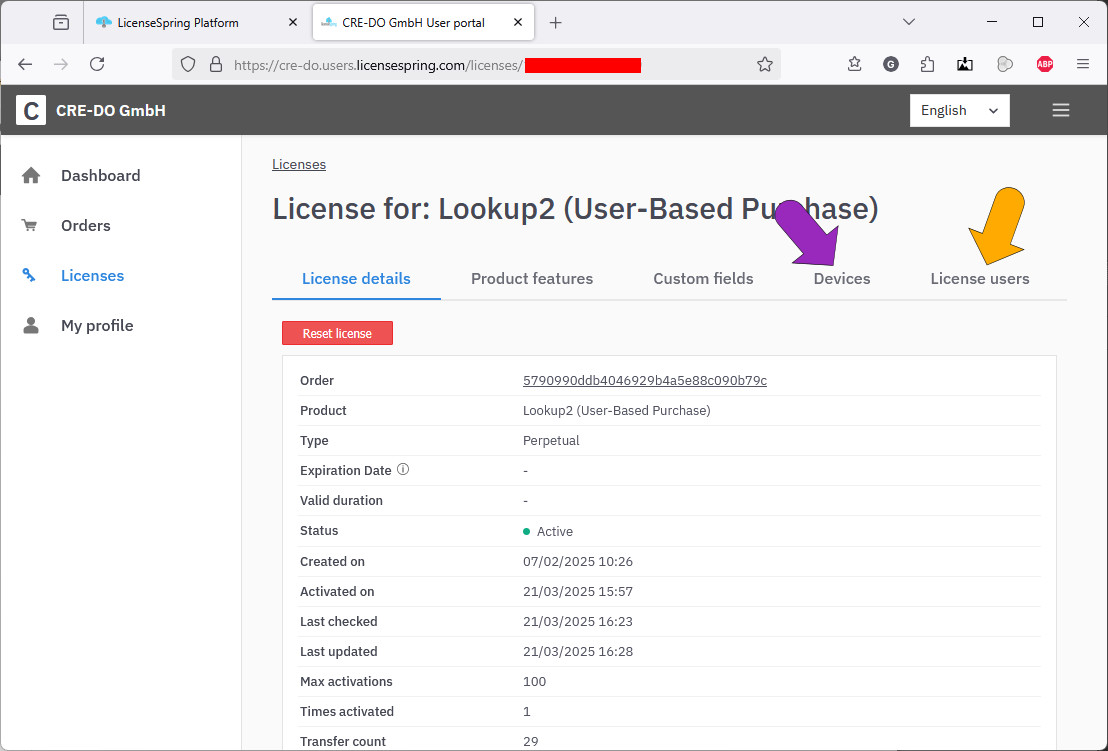1108x751 pixels.
Task: Click the Grammarly G extension icon
Action: click(x=890, y=64)
